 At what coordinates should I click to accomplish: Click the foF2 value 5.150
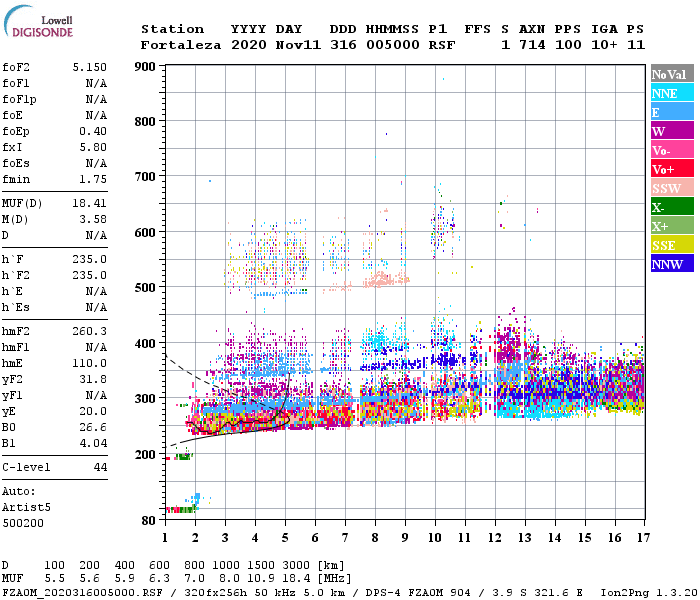tap(90, 67)
